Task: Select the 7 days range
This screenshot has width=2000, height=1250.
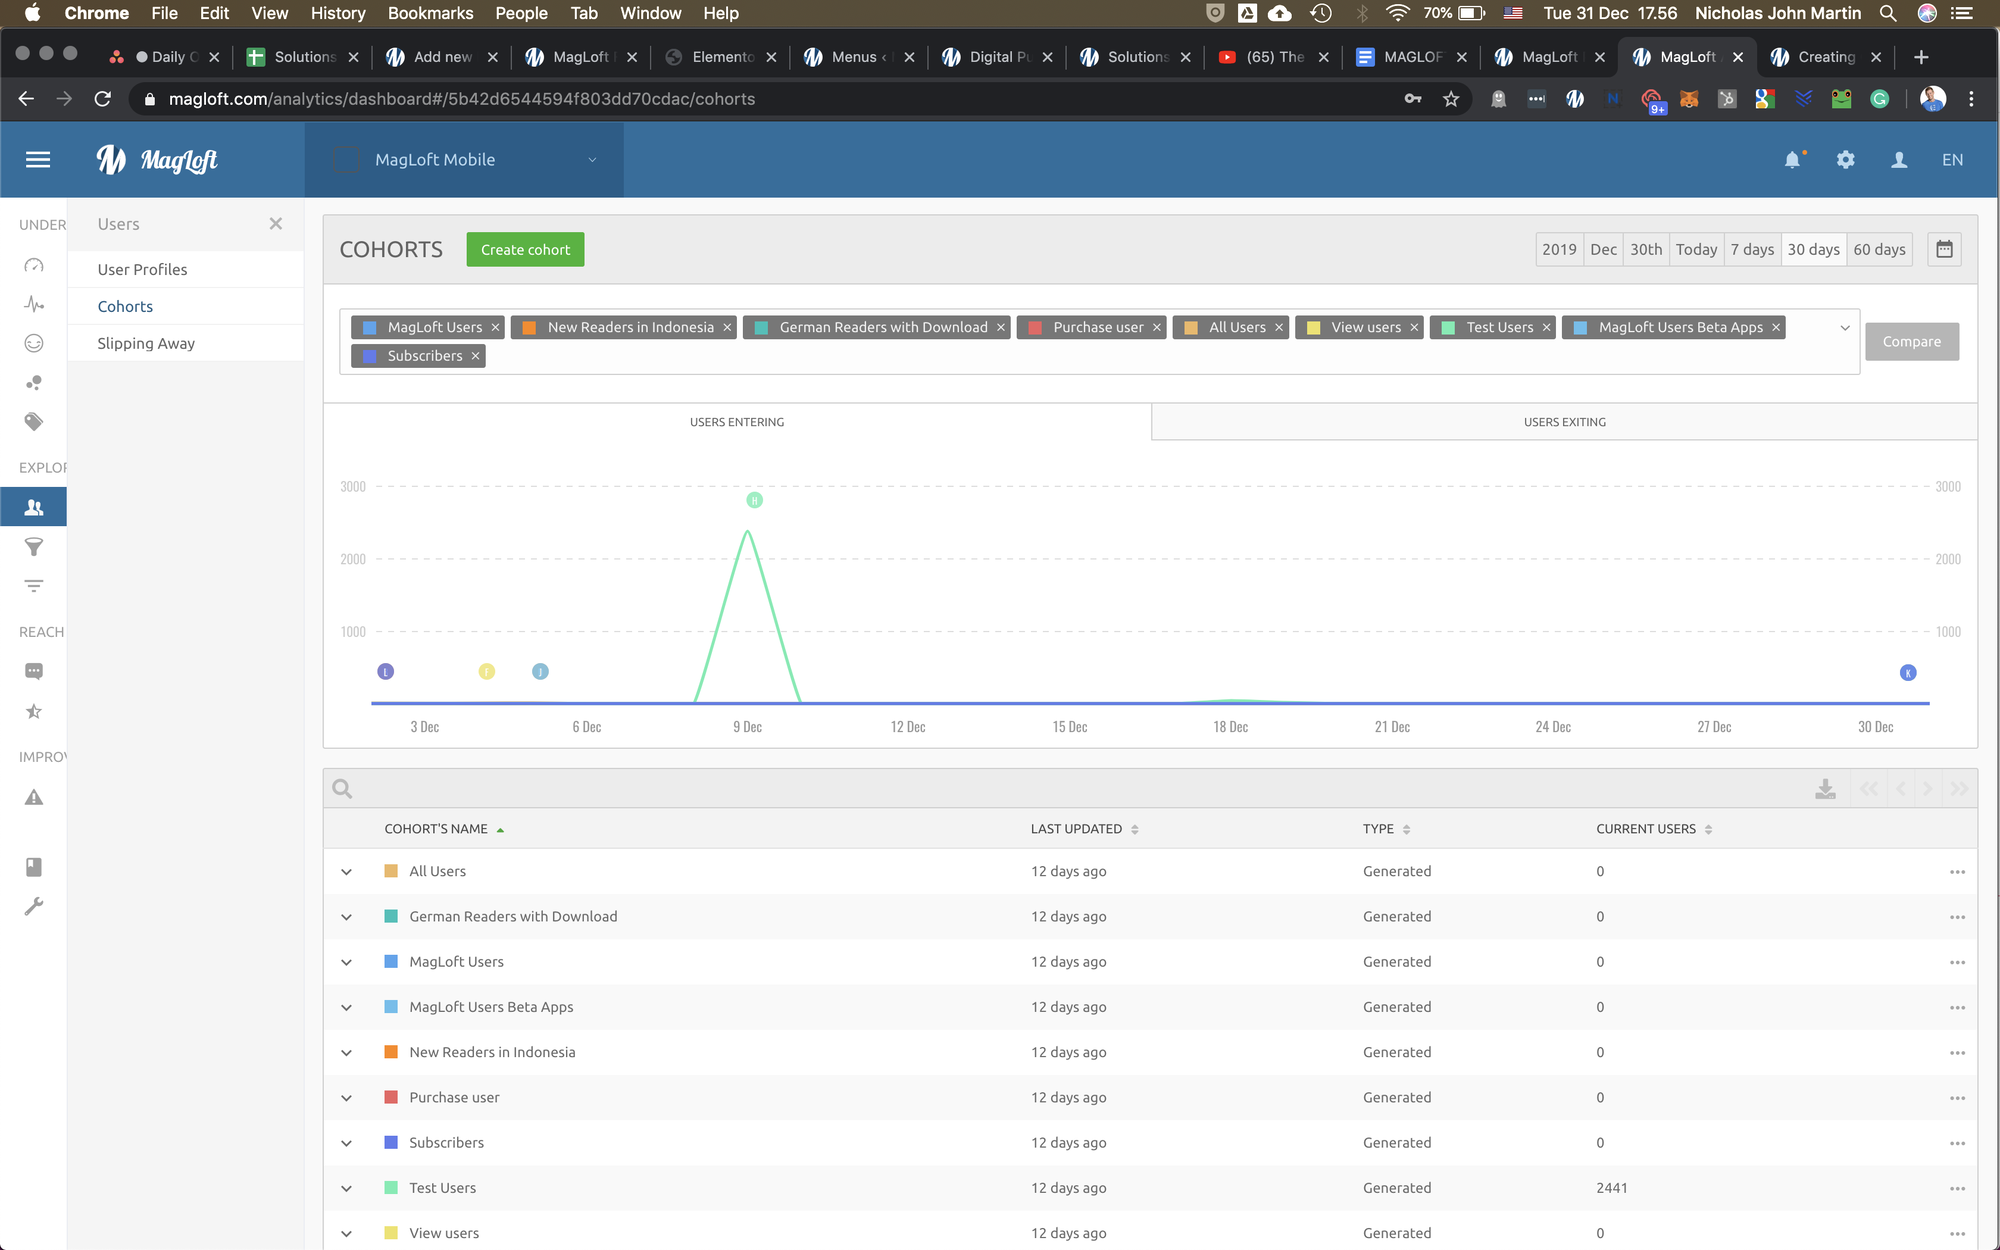Action: pyautogui.click(x=1752, y=249)
